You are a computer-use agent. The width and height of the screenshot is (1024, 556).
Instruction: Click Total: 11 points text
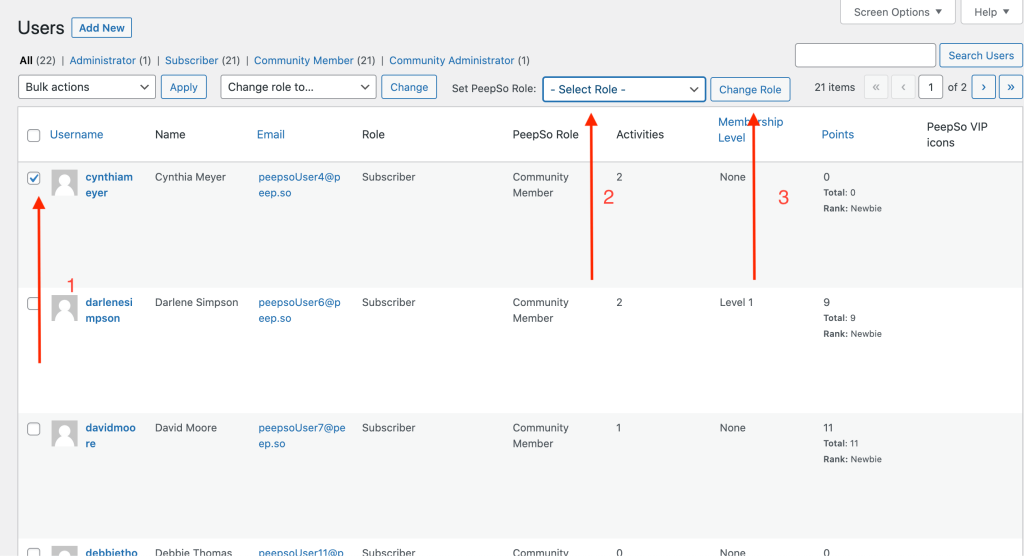839,444
